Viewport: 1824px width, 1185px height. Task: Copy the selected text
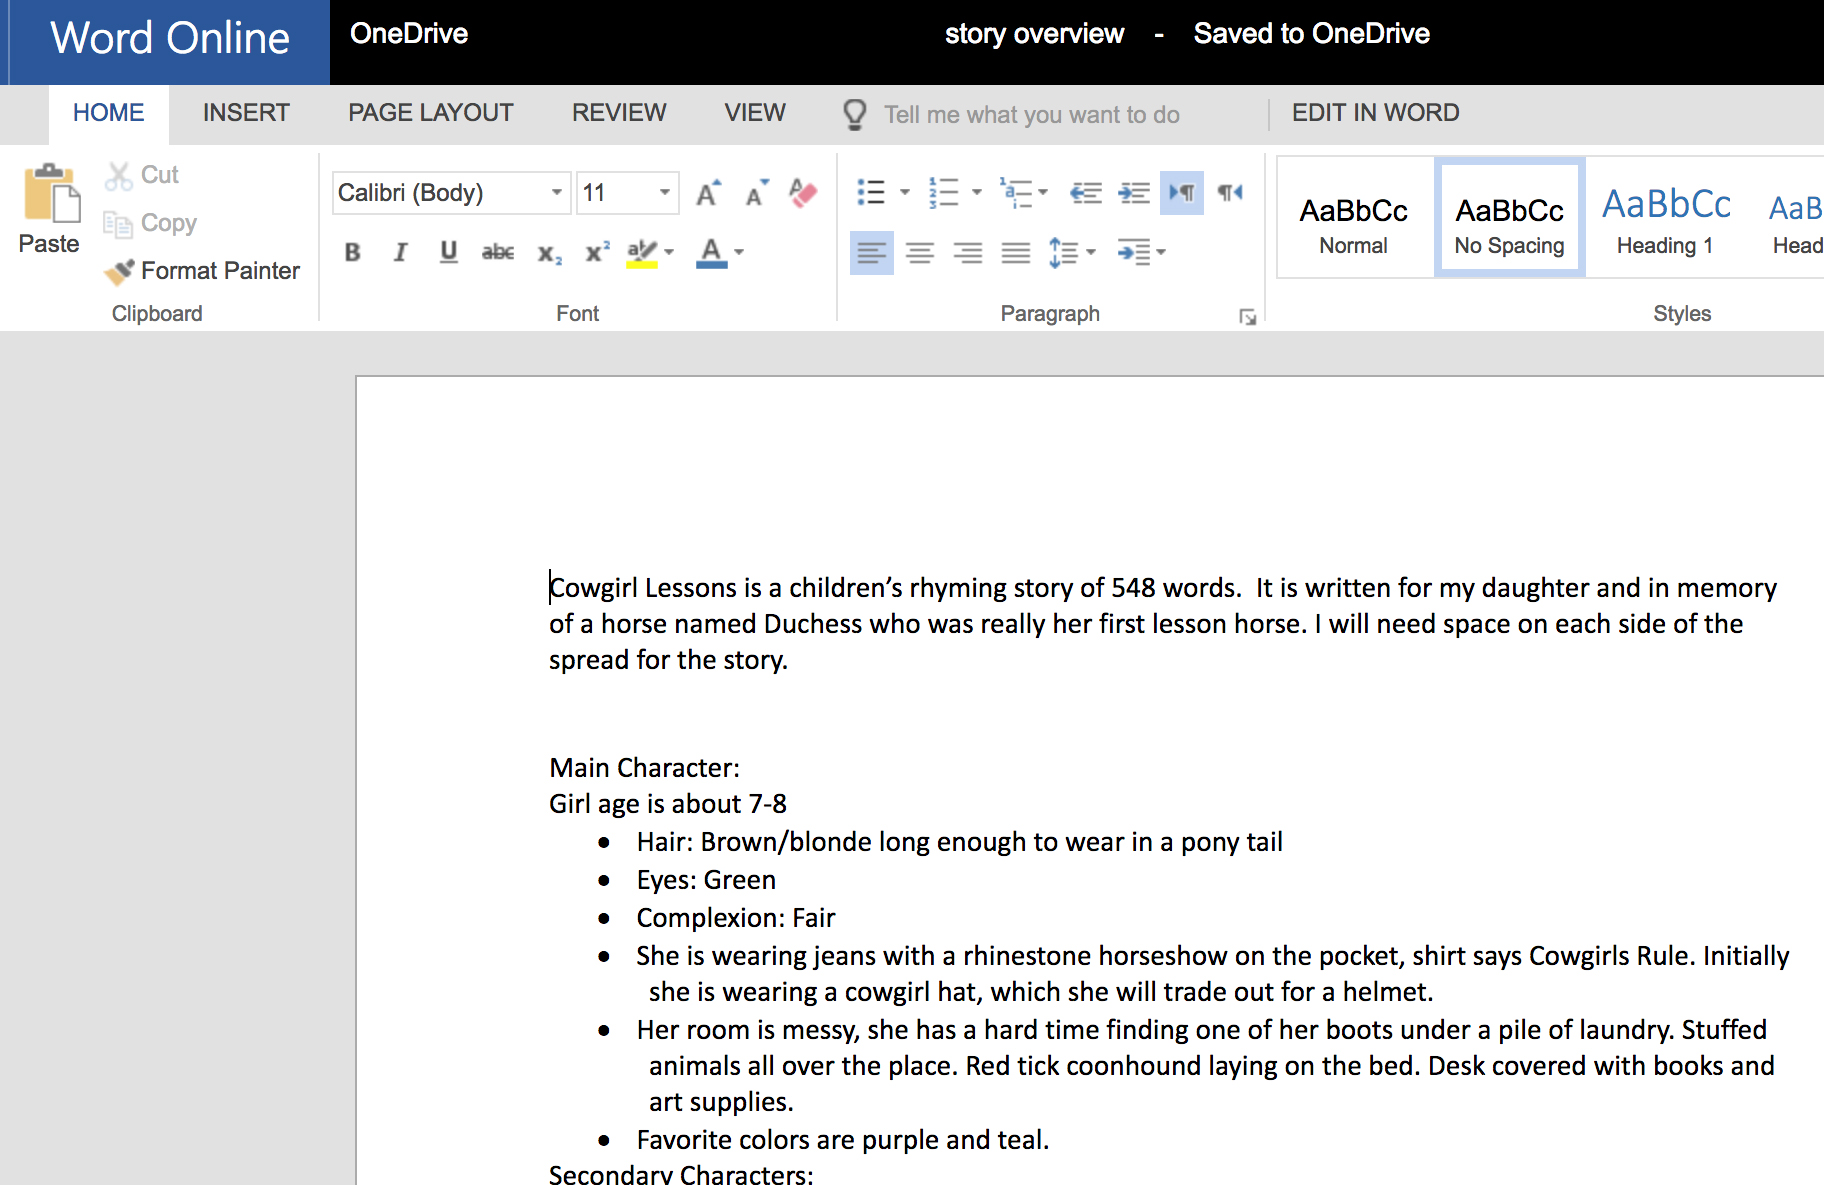click(x=151, y=223)
